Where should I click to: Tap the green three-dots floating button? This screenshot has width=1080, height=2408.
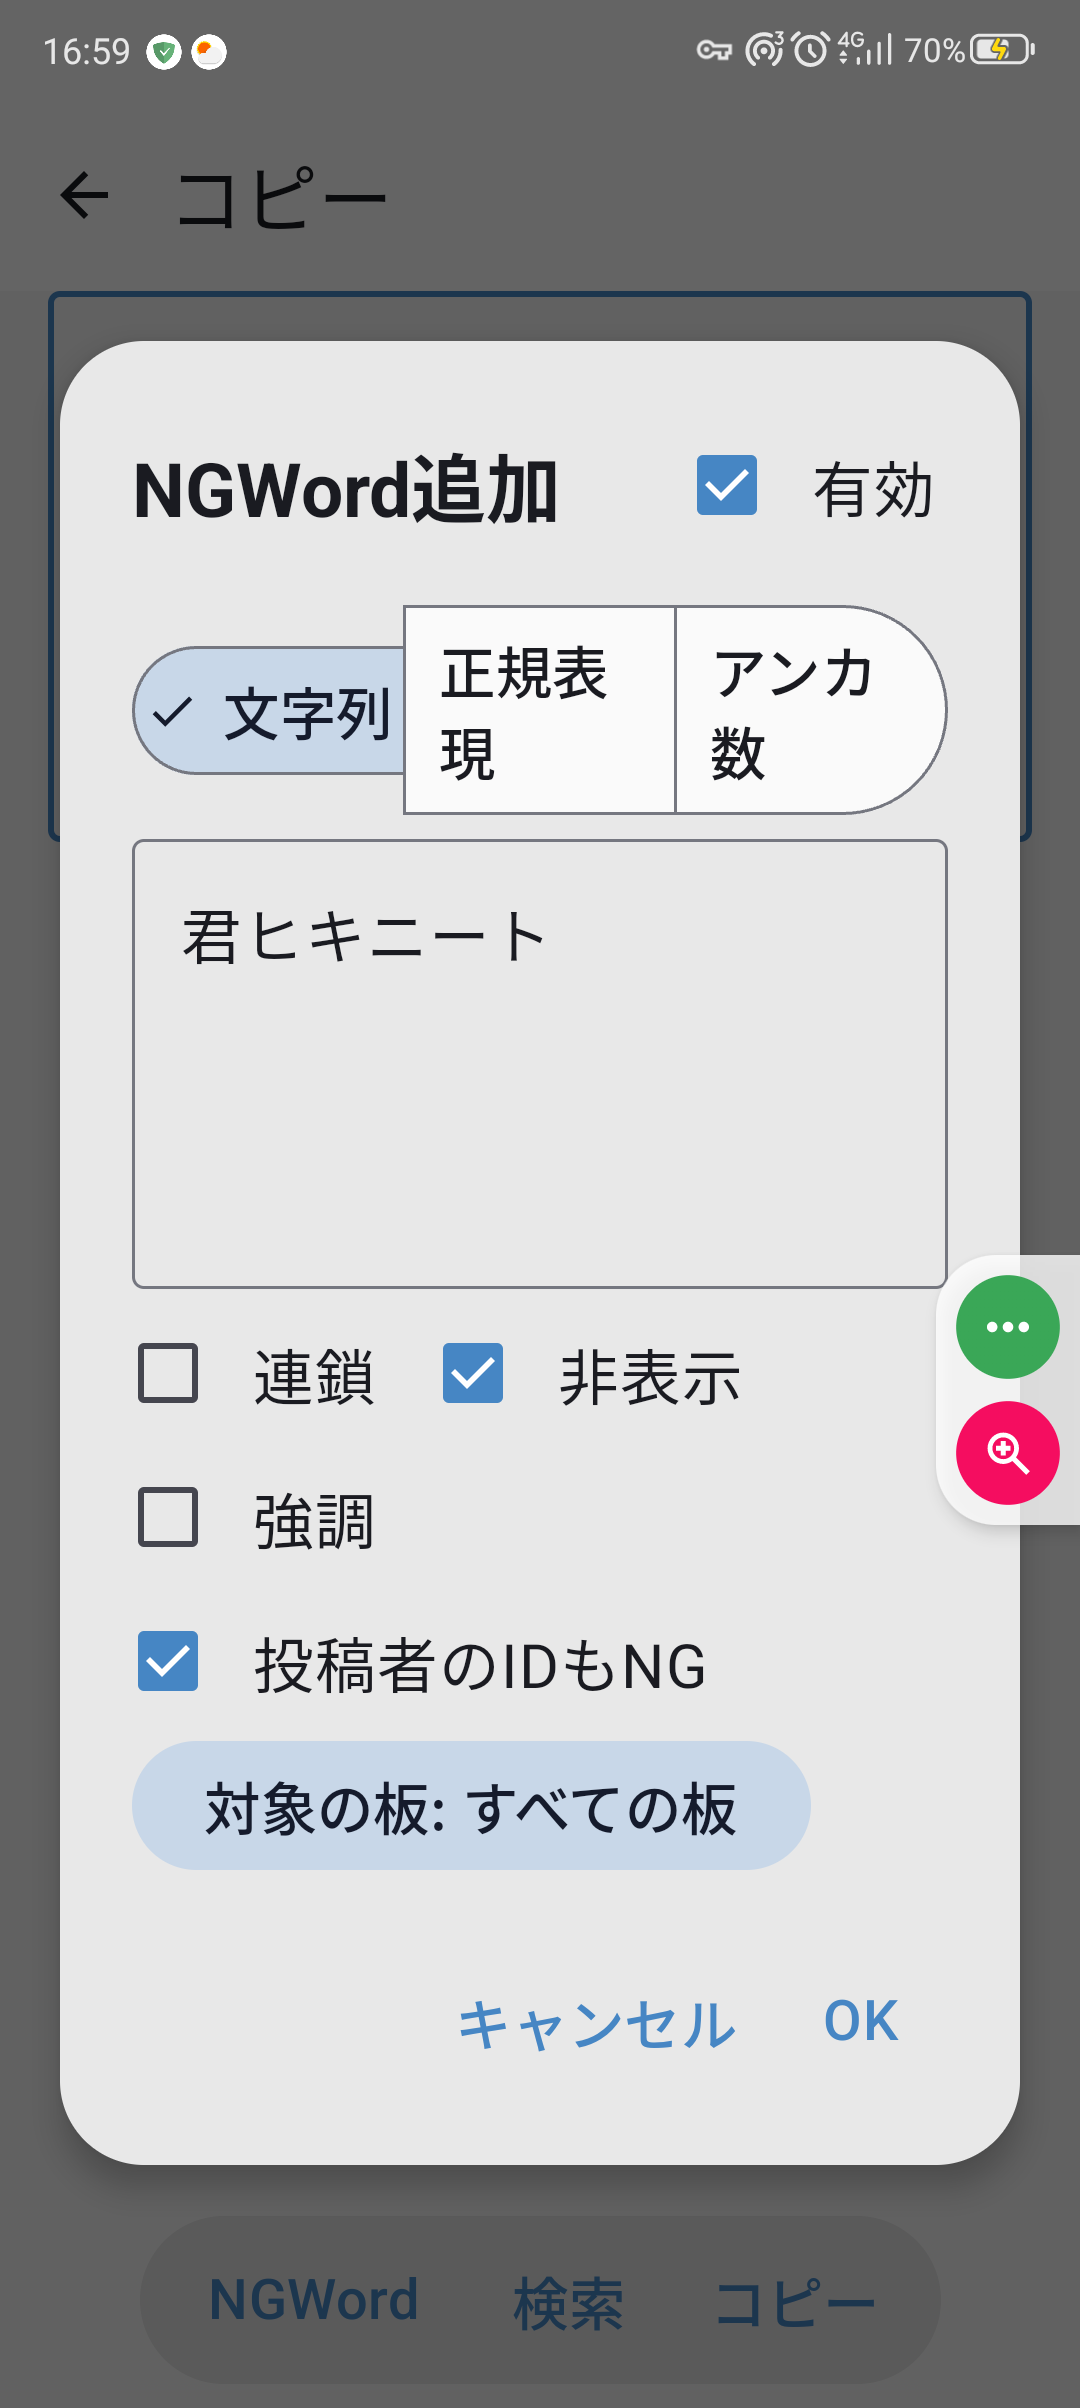[x=1007, y=1327]
